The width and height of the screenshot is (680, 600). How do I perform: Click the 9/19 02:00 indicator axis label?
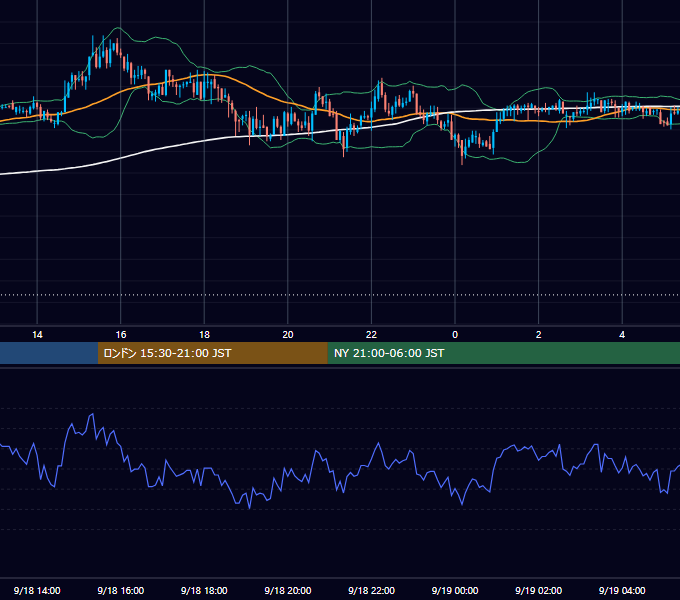click(x=538, y=590)
